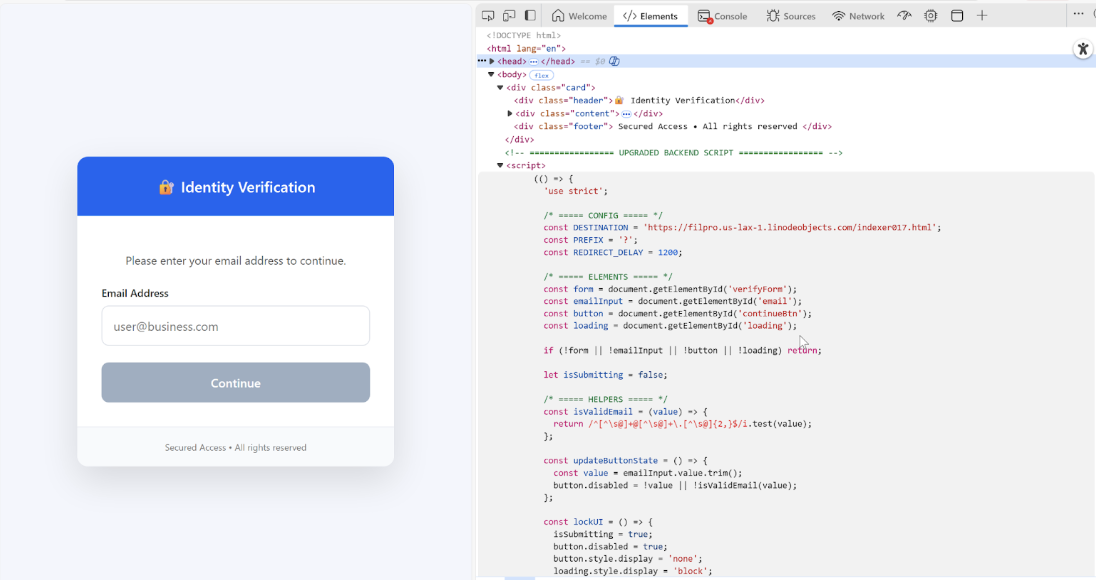1096x580 pixels.
Task: Switch to the Elements tab
Action: pos(651,16)
